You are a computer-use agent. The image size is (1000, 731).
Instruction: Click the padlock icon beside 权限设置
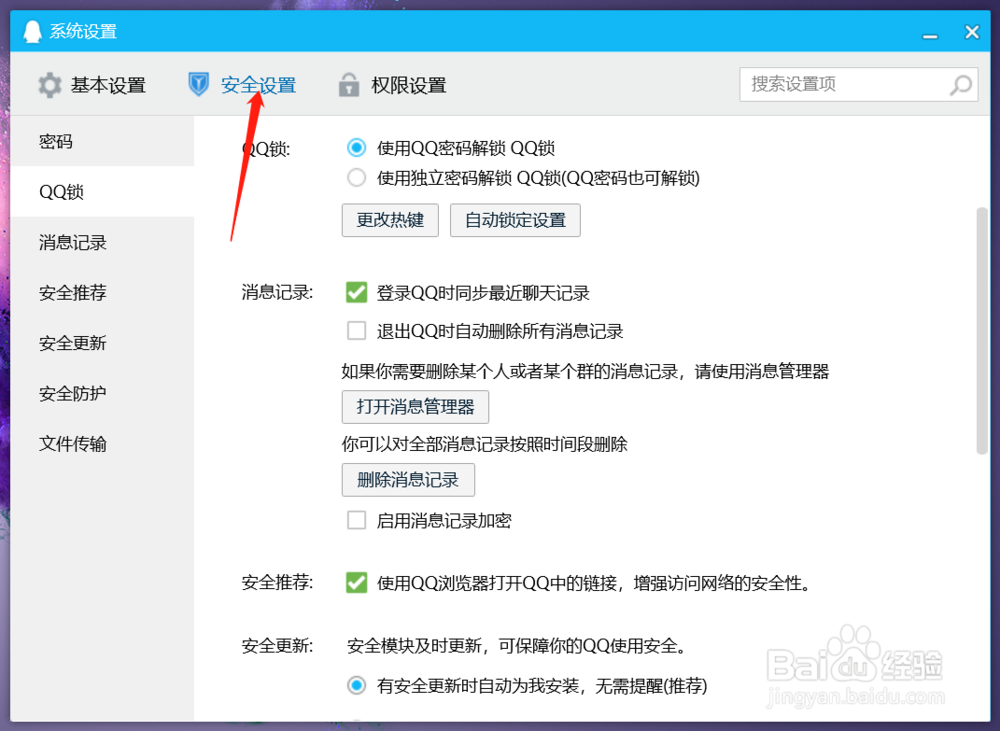coord(348,85)
